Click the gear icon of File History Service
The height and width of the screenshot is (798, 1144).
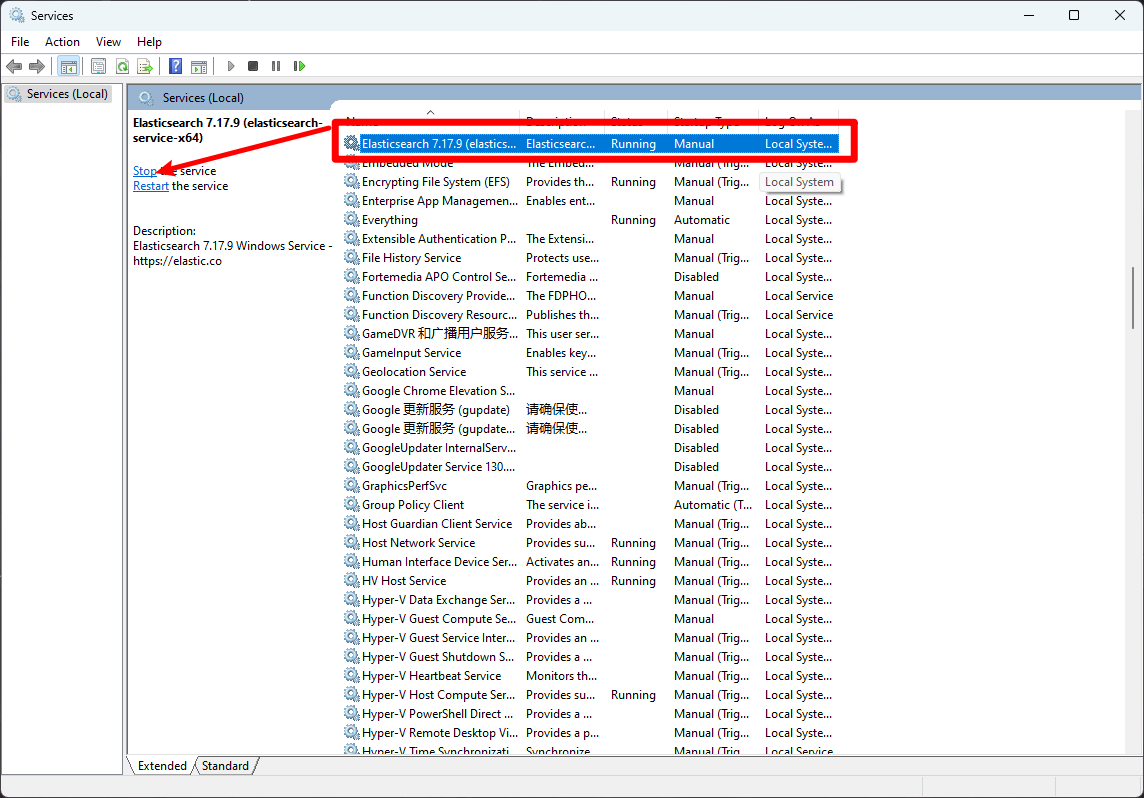(352, 257)
